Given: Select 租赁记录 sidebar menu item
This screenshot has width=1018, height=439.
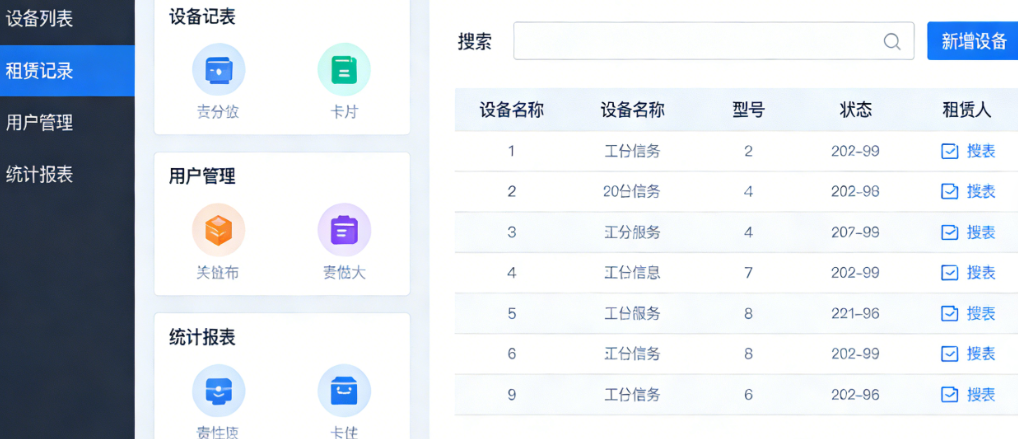Looking at the screenshot, I should click(x=40, y=71).
